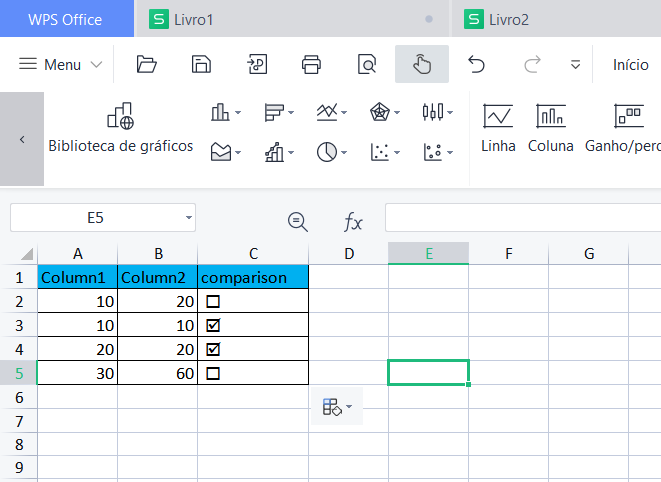Select the Column1 header cell
661x482 pixels.
[78, 277]
